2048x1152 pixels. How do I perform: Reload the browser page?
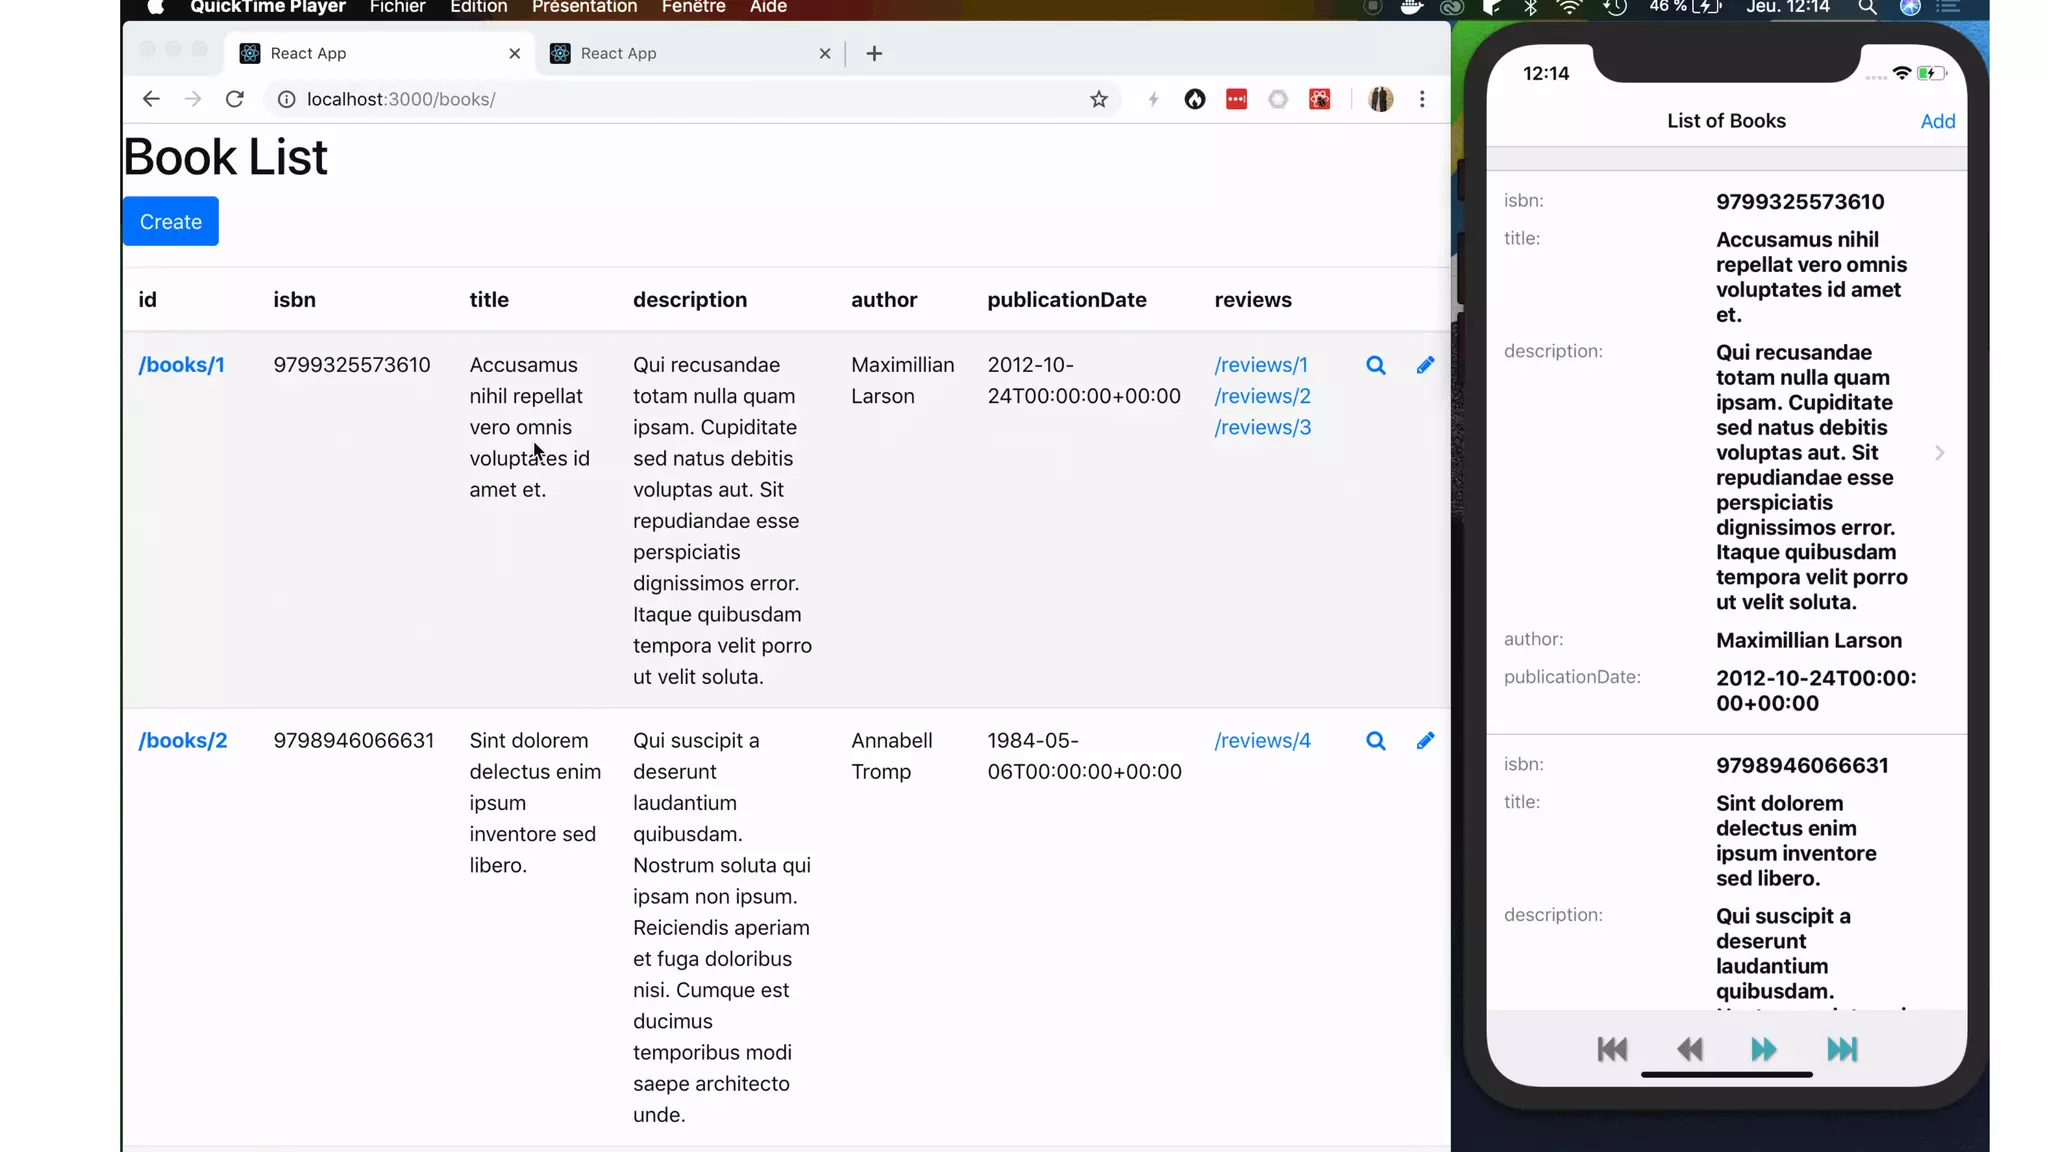pos(235,99)
